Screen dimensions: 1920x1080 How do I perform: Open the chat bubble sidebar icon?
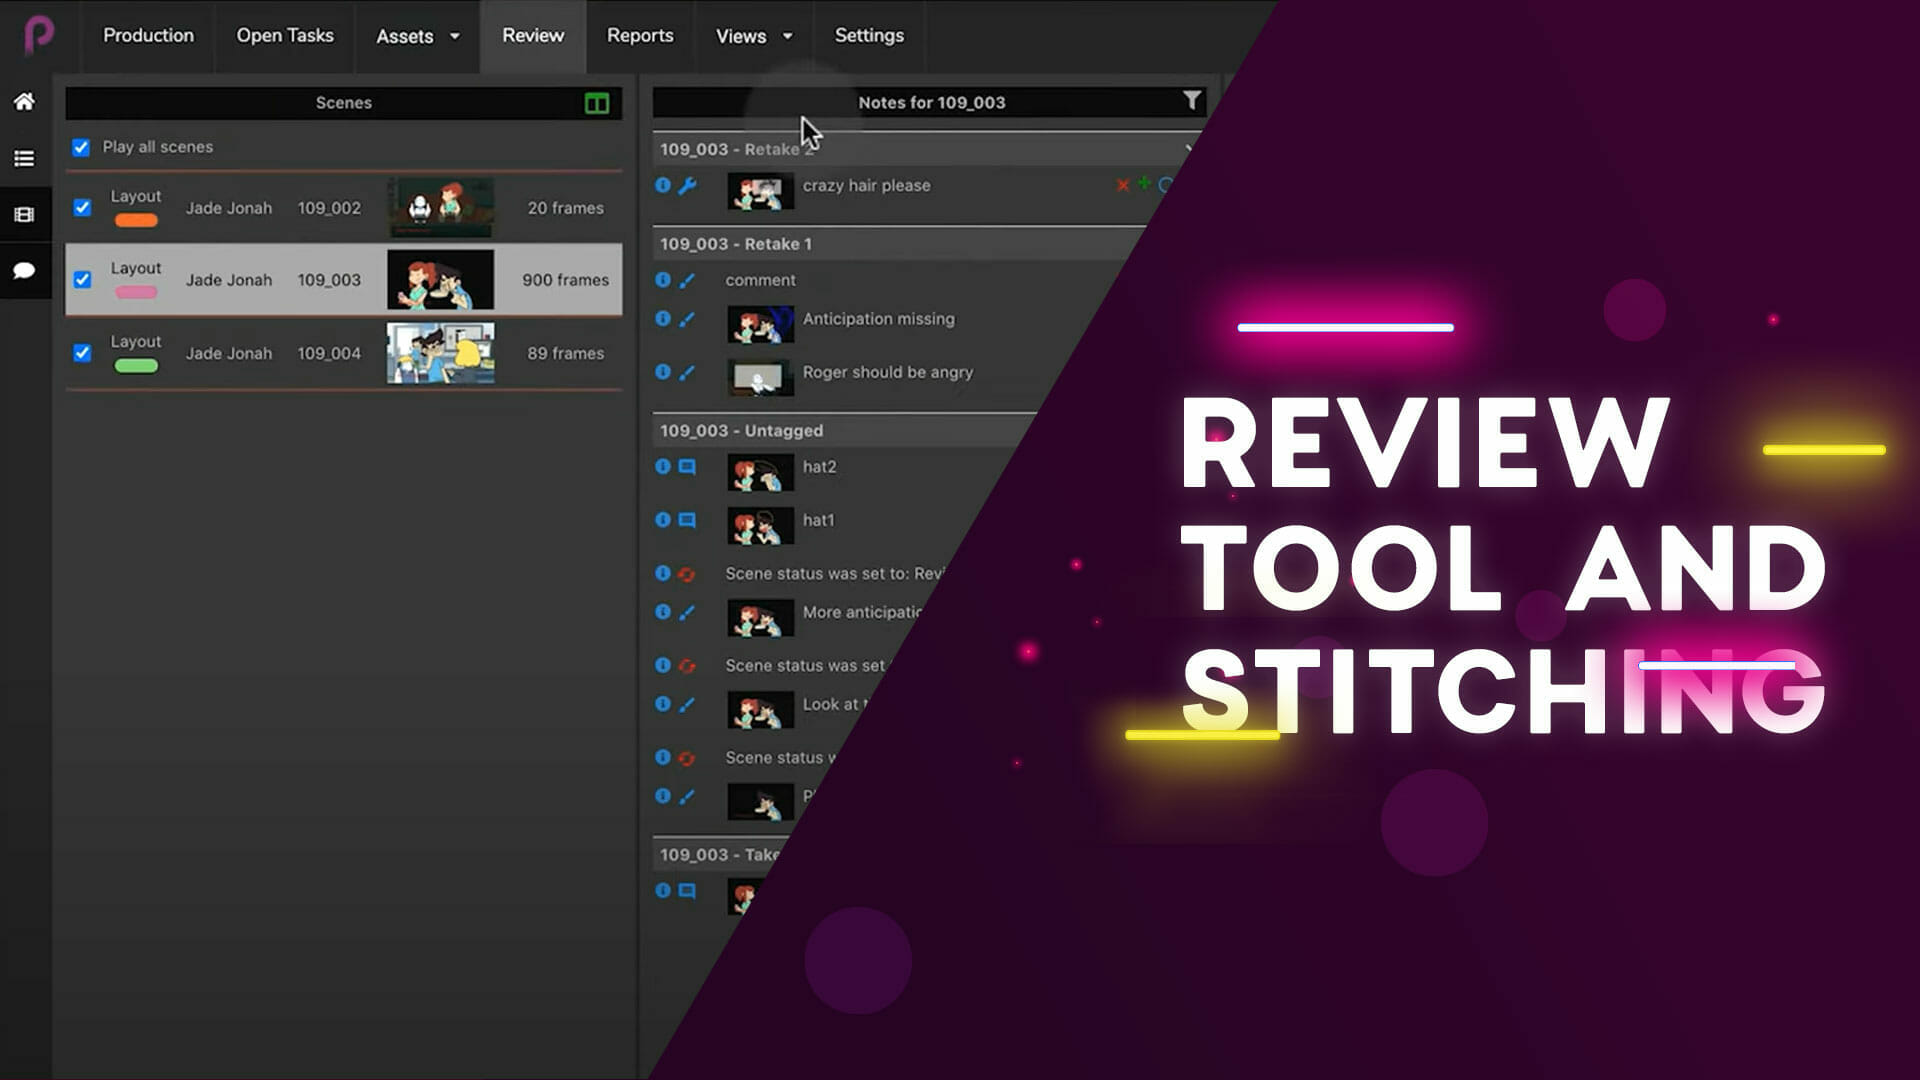coord(24,270)
